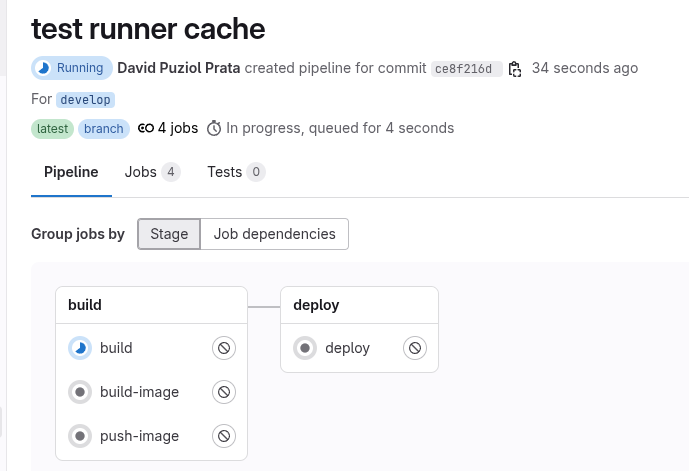Open the Tests tab
Image resolution: width=689 pixels, height=471 pixels.
236,172
